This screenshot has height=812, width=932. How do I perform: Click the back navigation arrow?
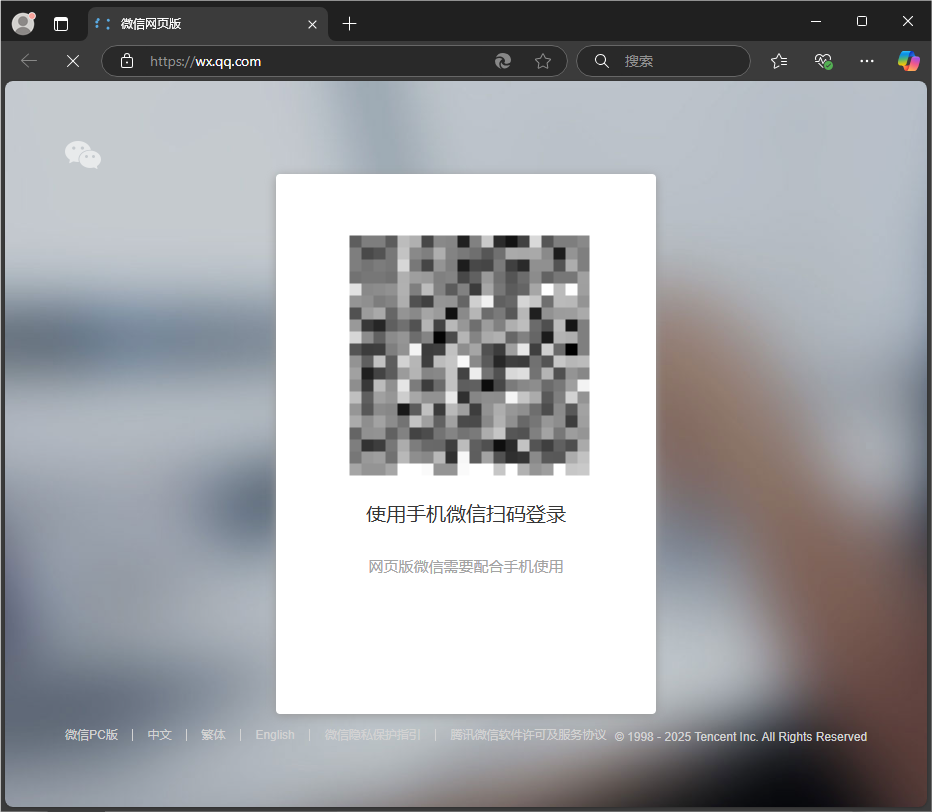[x=28, y=61]
